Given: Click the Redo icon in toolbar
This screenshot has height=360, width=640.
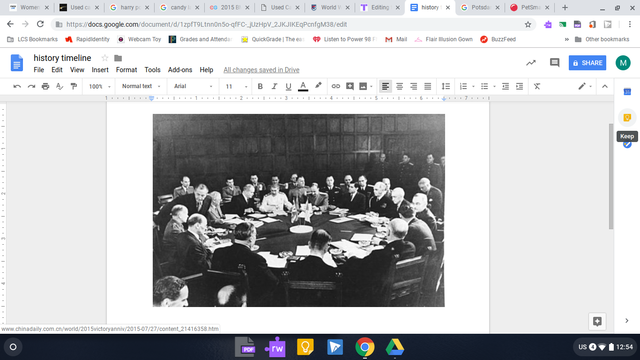Looking at the screenshot, I should [x=31, y=86].
